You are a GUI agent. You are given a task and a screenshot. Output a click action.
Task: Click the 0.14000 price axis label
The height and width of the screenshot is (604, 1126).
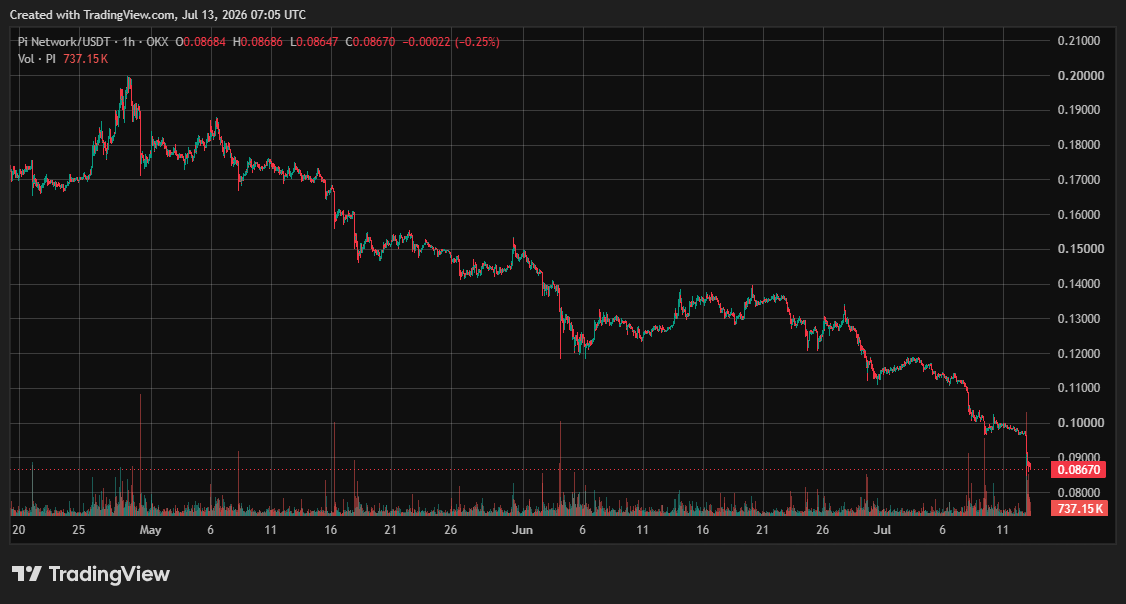pos(1079,284)
